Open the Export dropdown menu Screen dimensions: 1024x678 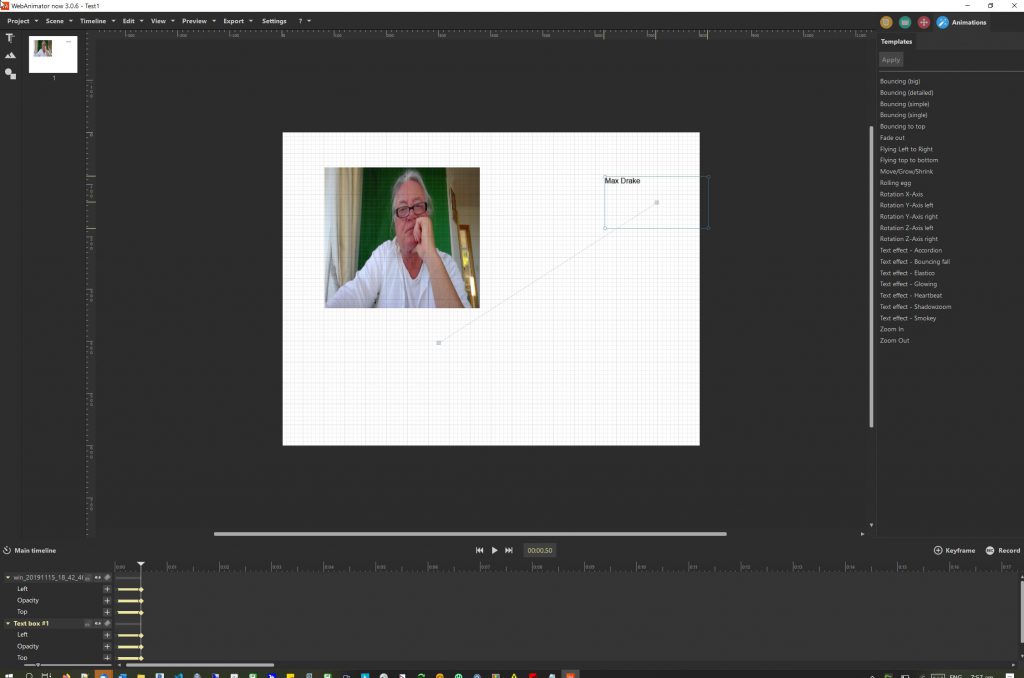pos(237,21)
